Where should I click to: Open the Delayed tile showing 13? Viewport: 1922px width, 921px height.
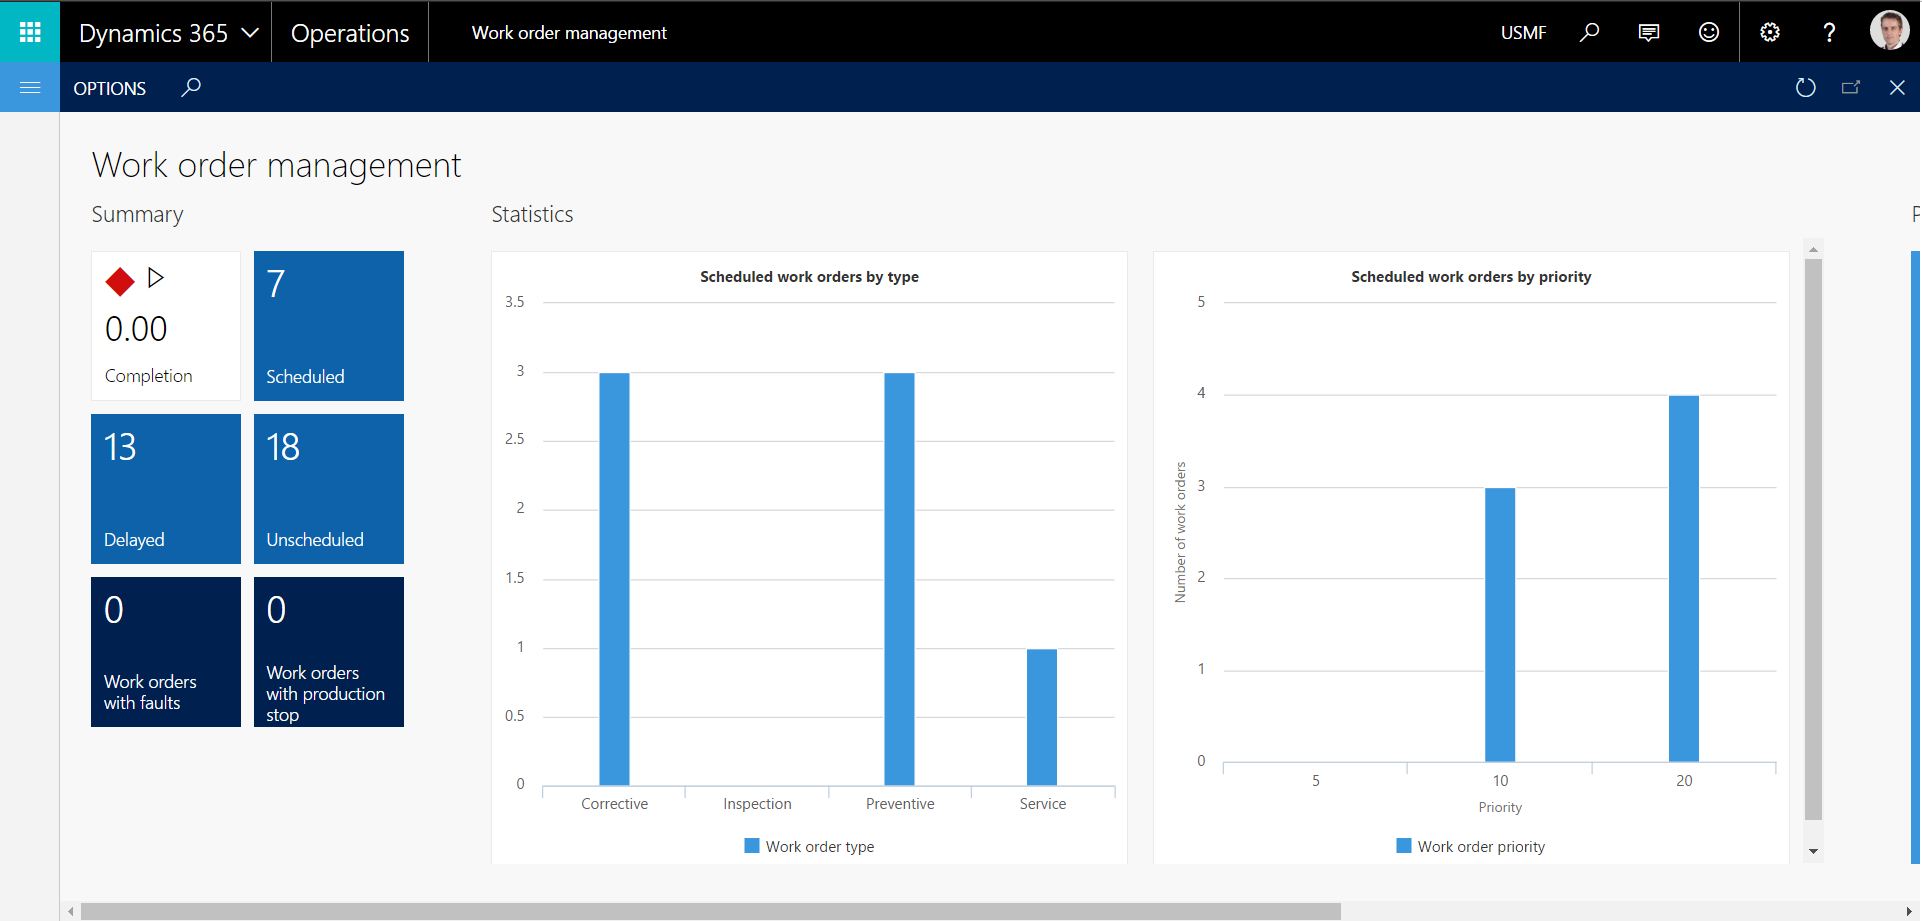tap(165, 488)
